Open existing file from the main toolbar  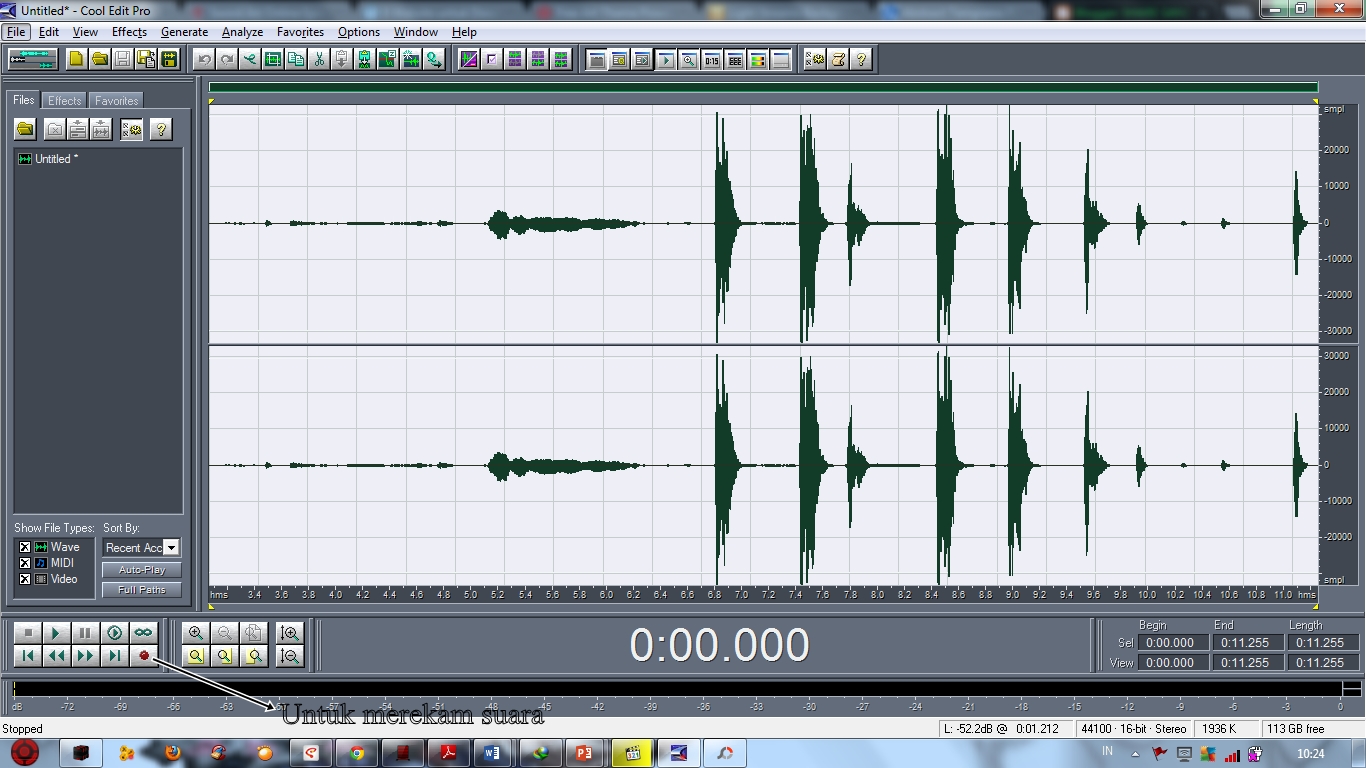(100, 59)
